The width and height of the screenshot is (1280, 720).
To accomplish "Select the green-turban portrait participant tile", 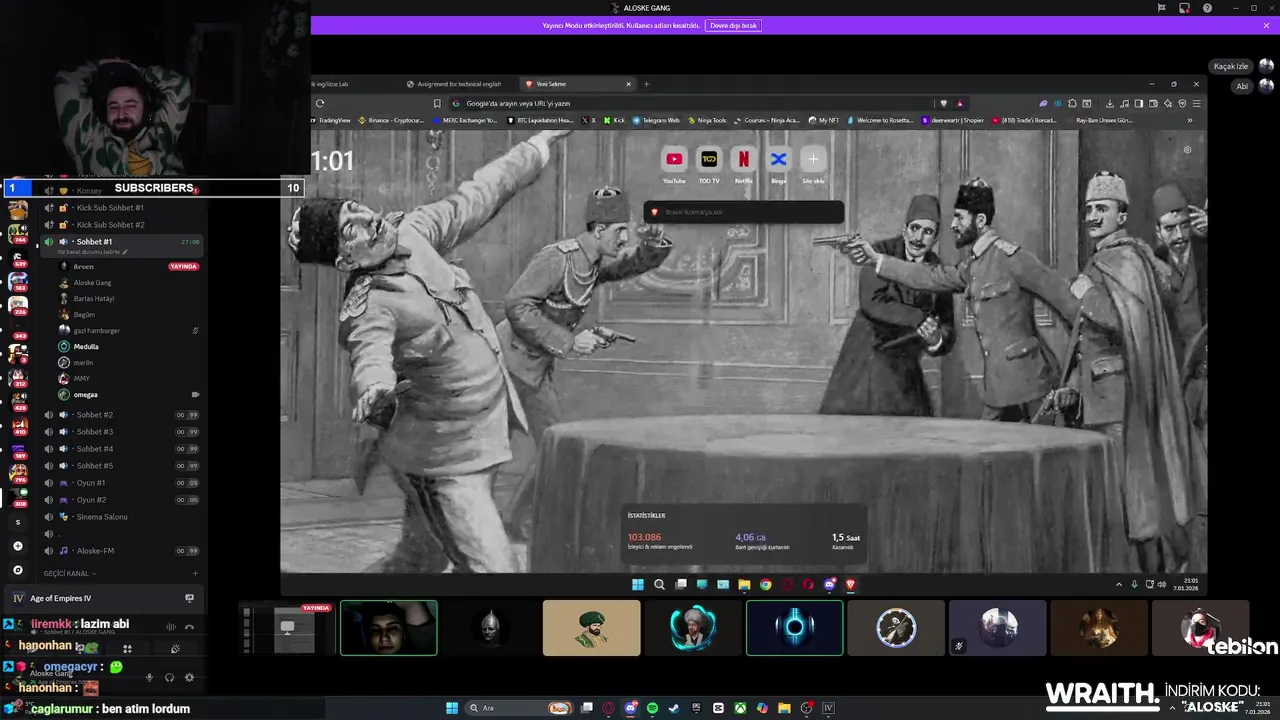I will 592,628.
